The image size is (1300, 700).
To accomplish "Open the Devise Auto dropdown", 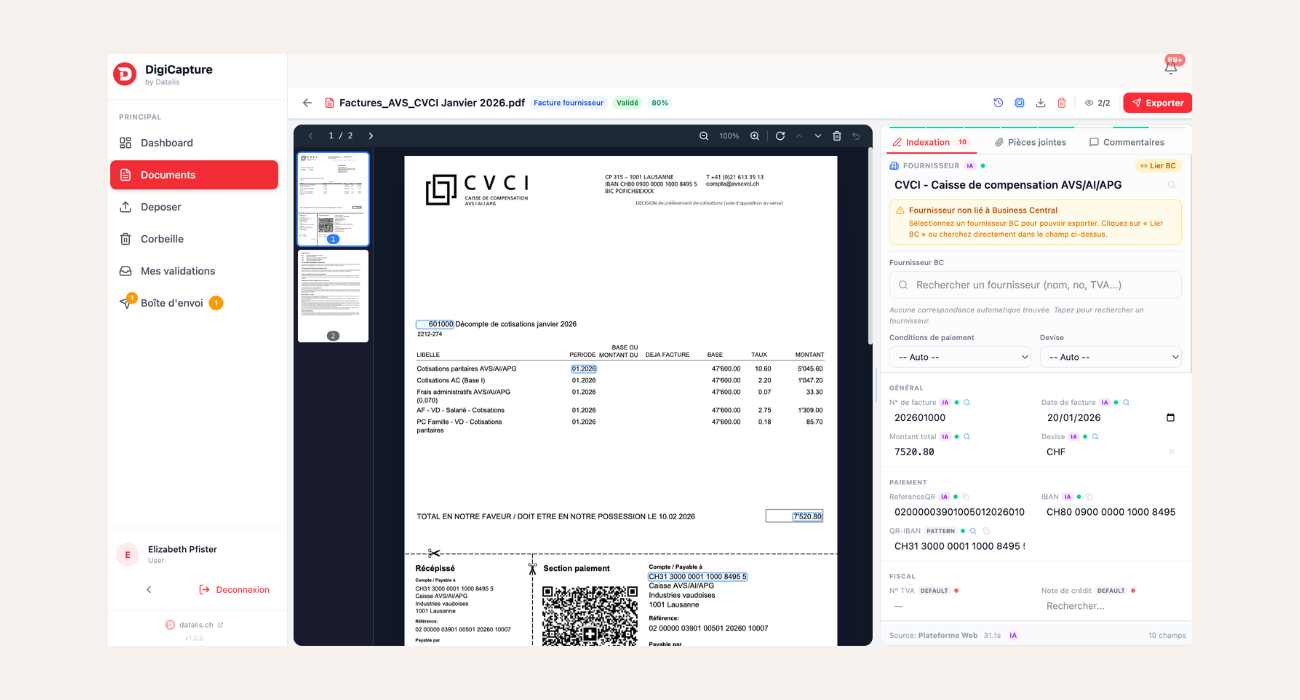I will click(1111, 357).
